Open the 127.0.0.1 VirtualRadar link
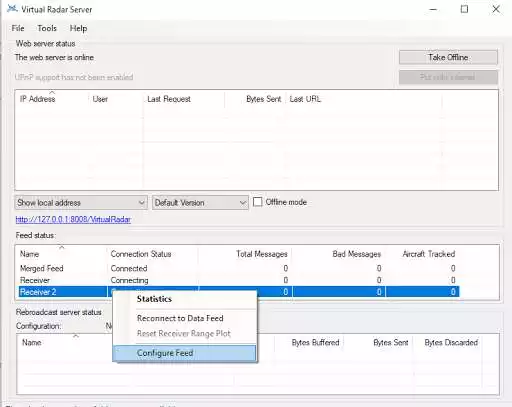Image resolution: width=512 pixels, height=407 pixels. tap(73, 219)
